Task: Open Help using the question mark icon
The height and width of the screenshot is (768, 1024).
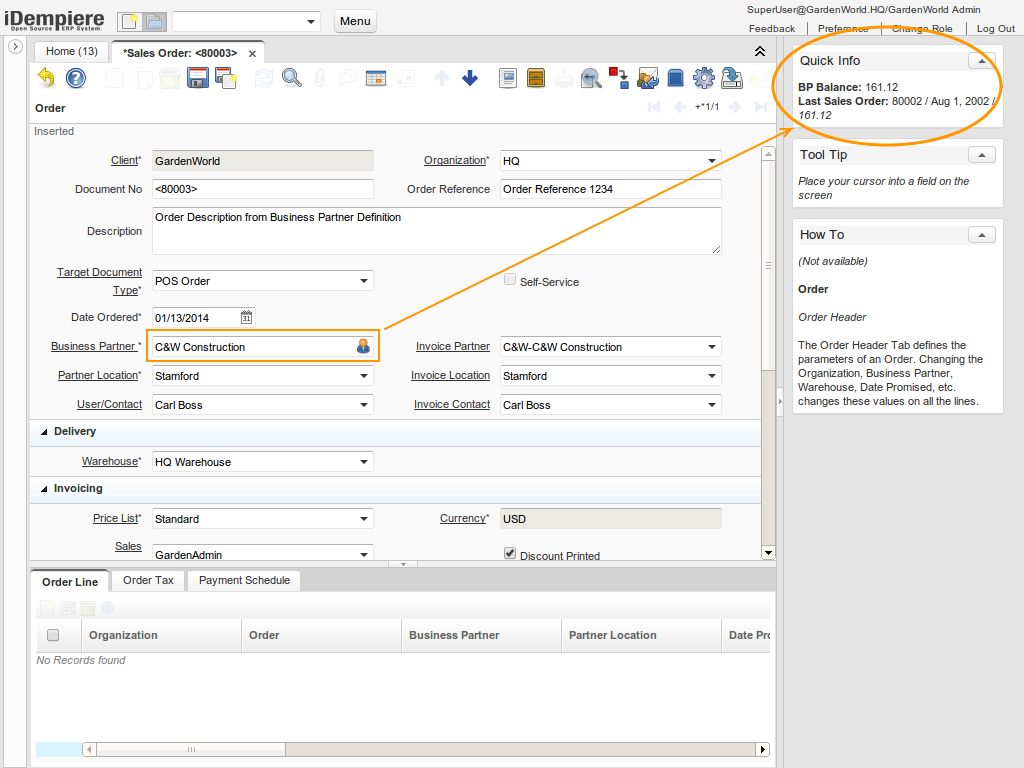Action: (x=76, y=78)
